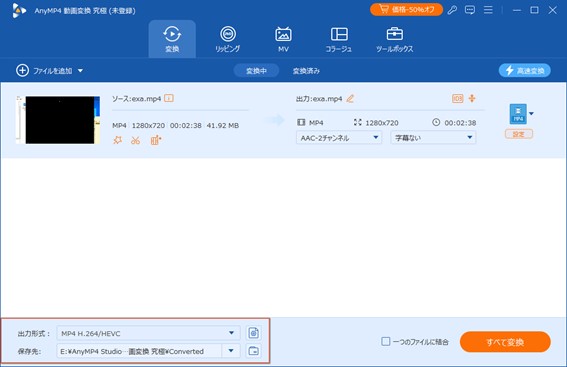Show the 変換中 list

click(256, 71)
